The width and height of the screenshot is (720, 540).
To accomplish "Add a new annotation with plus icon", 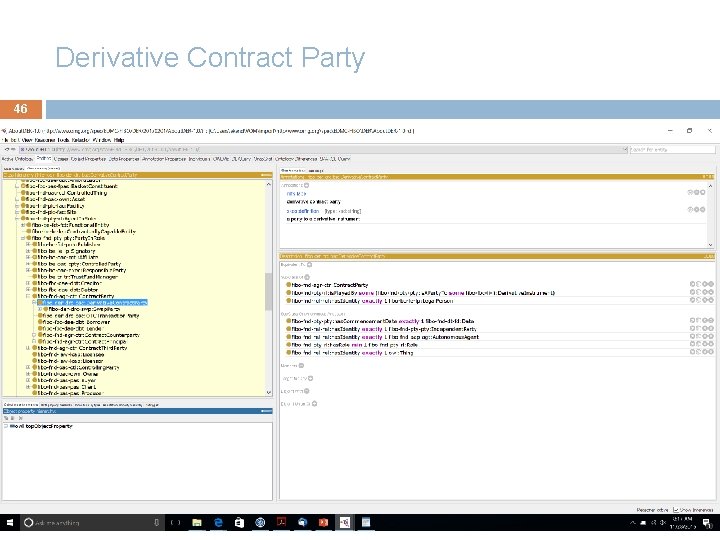I will (306, 186).
